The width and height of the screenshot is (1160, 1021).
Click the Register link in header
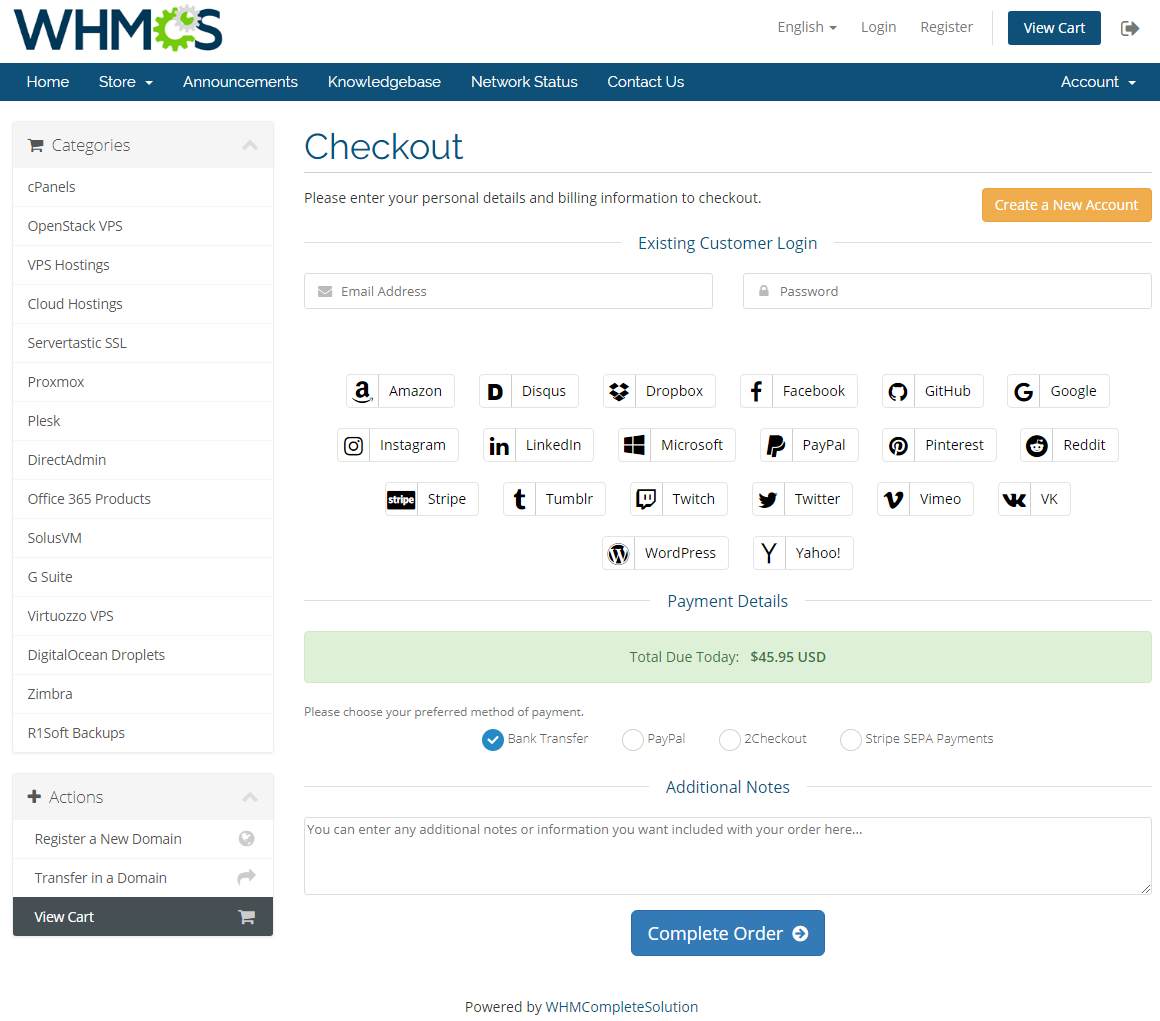tap(946, 27)
